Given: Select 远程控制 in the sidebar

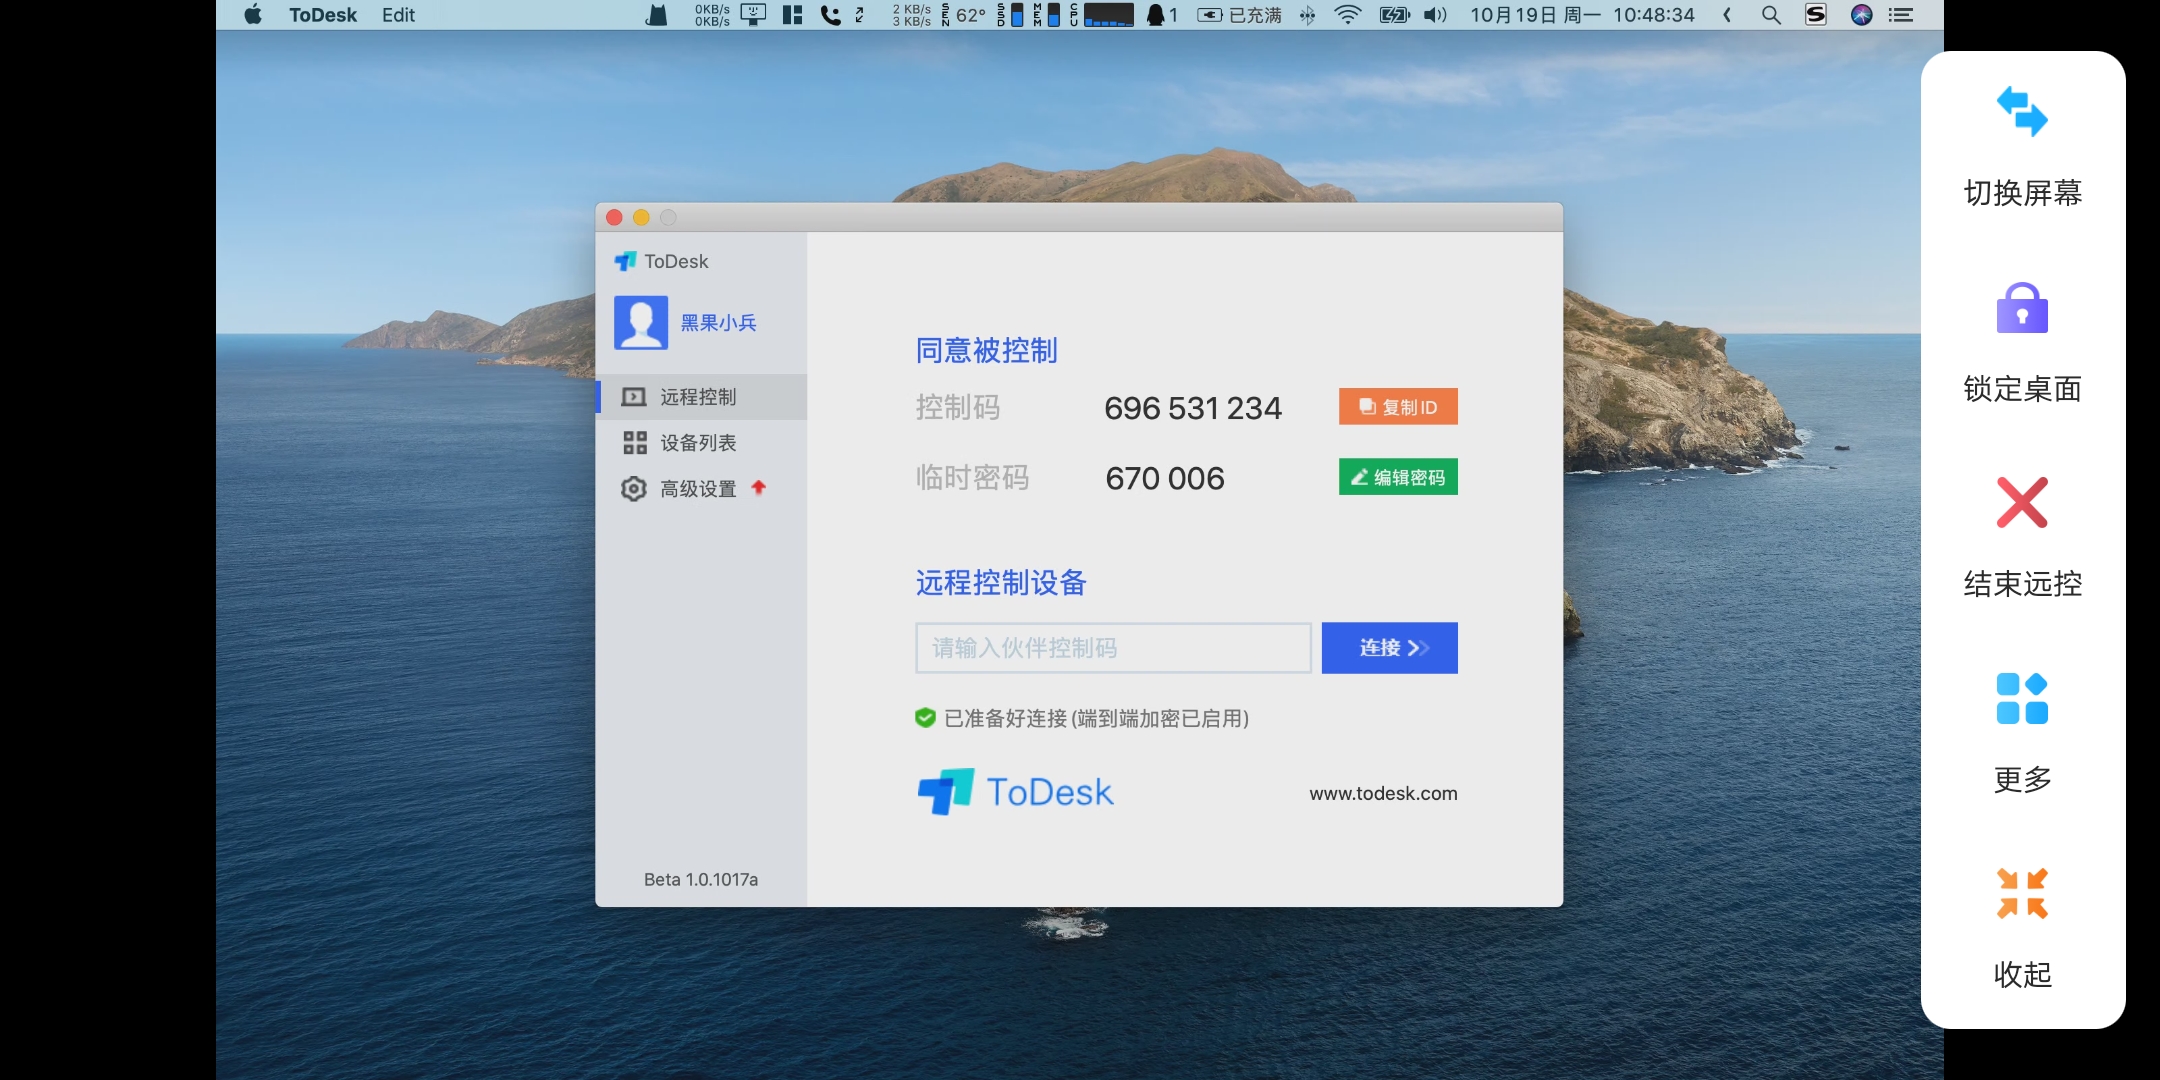Looking at the screenshot, I should pyautogui.click(x=701, y=397).
